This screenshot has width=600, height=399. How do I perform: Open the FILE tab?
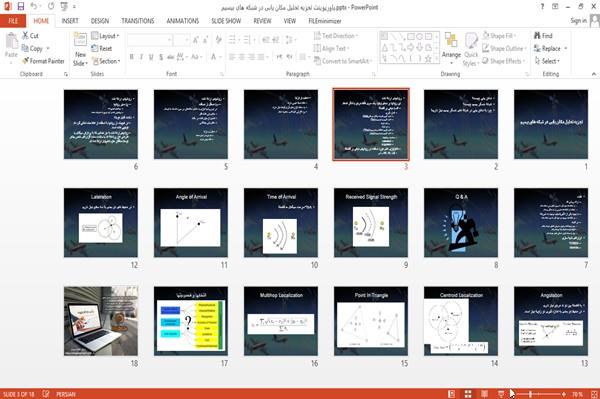click(x=13, y=21)
